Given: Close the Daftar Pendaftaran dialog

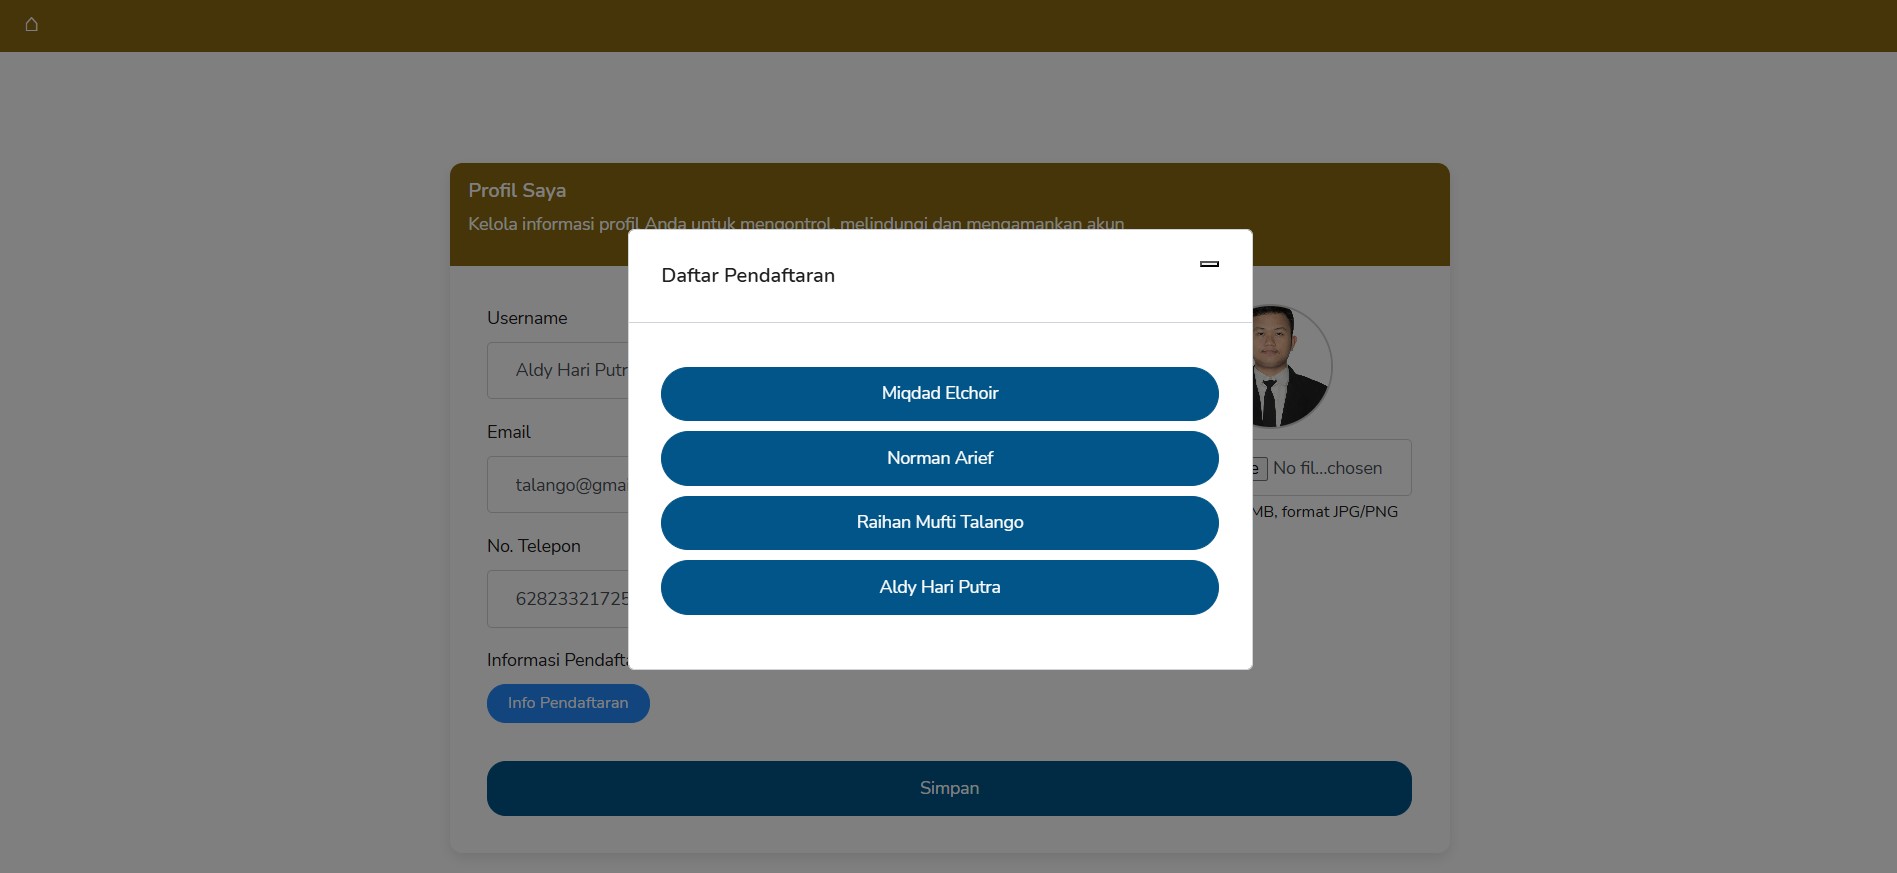Looking at the screenshot, I should (x=1209, y=264).
